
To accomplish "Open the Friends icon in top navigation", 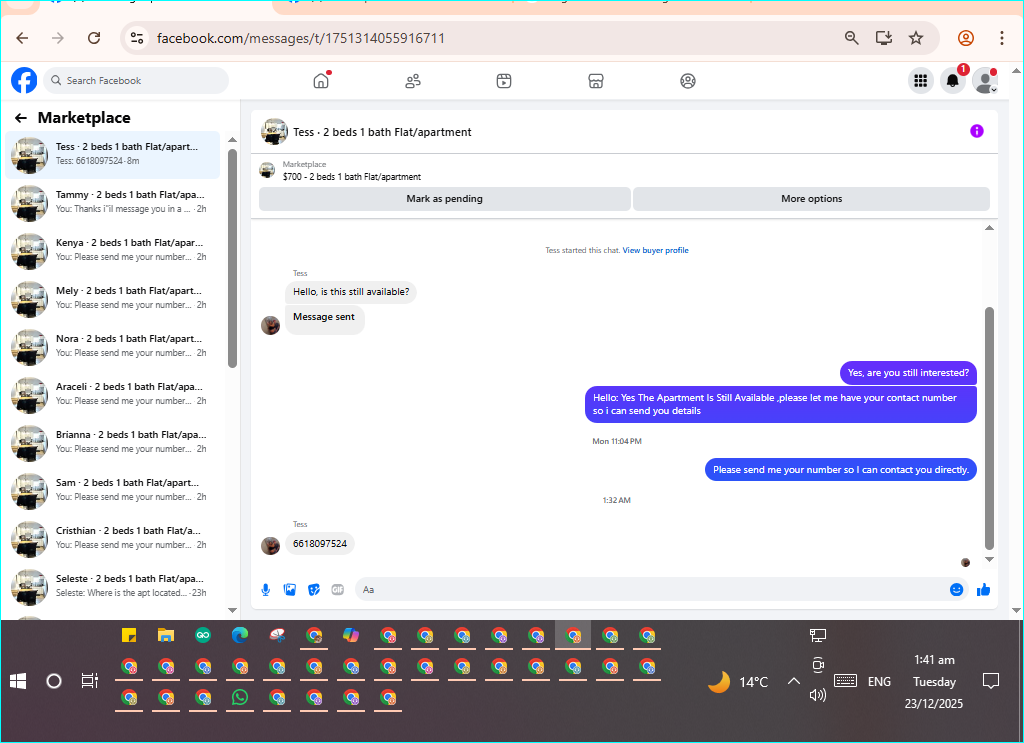I will click(x=413, y=81).
